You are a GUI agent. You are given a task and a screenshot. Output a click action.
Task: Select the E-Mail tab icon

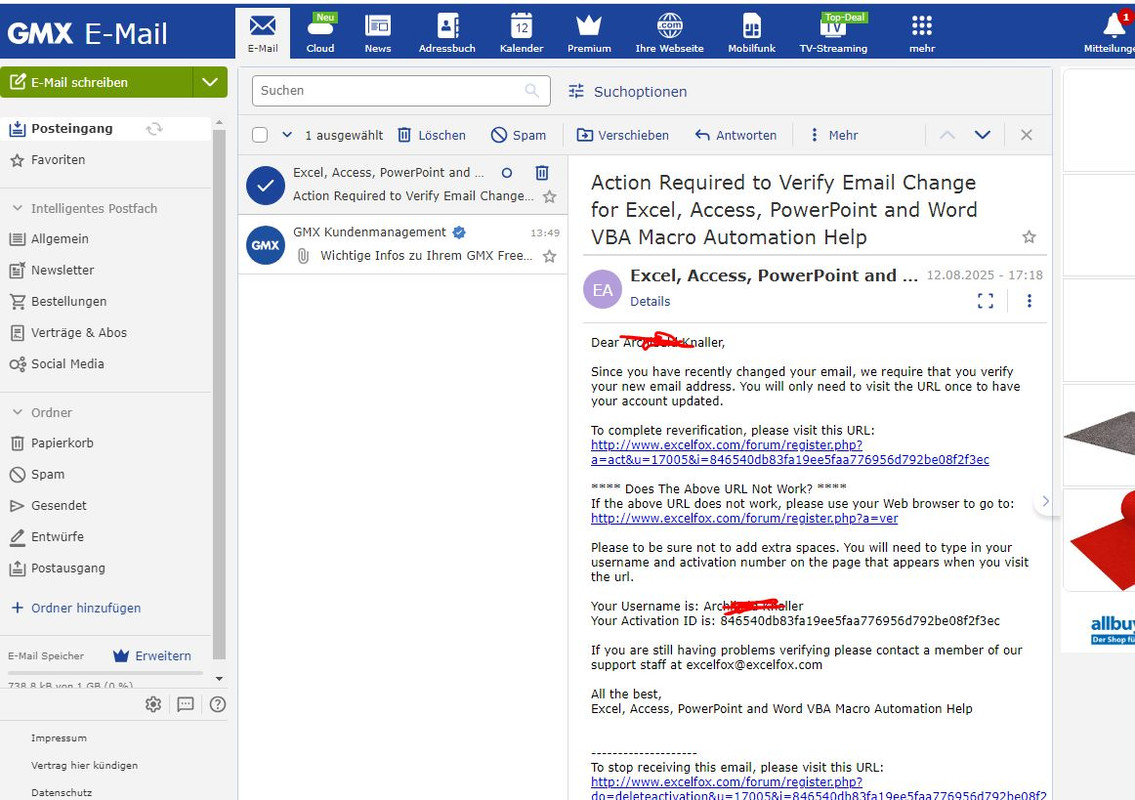(x=262, y=33)
